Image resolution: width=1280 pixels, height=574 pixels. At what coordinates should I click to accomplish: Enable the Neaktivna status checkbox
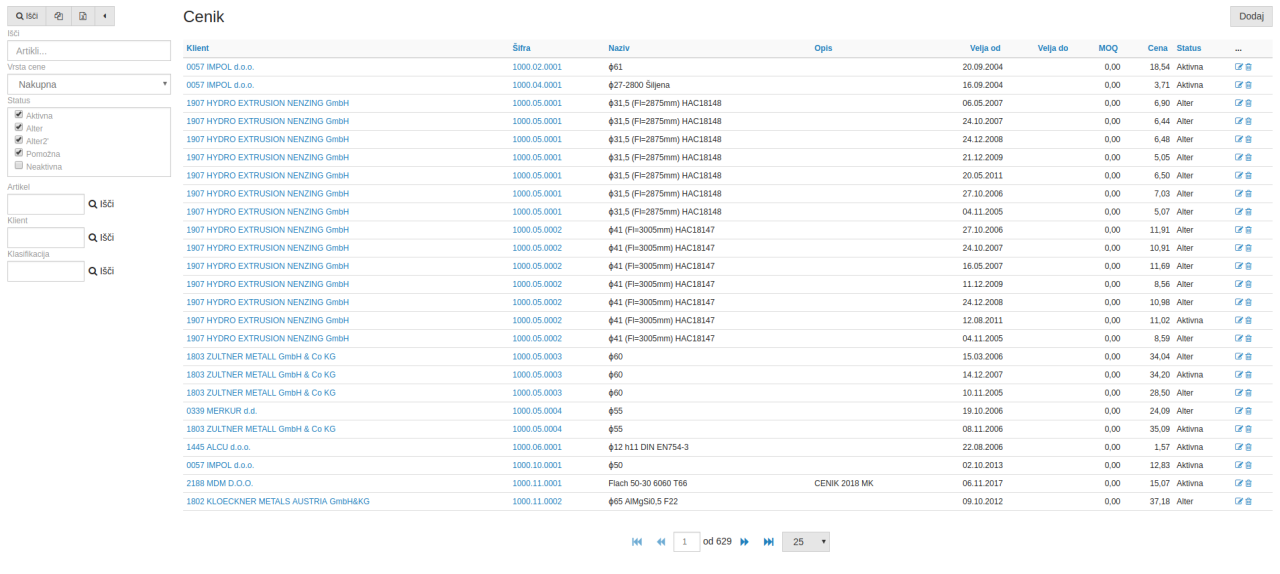(19, 166)
